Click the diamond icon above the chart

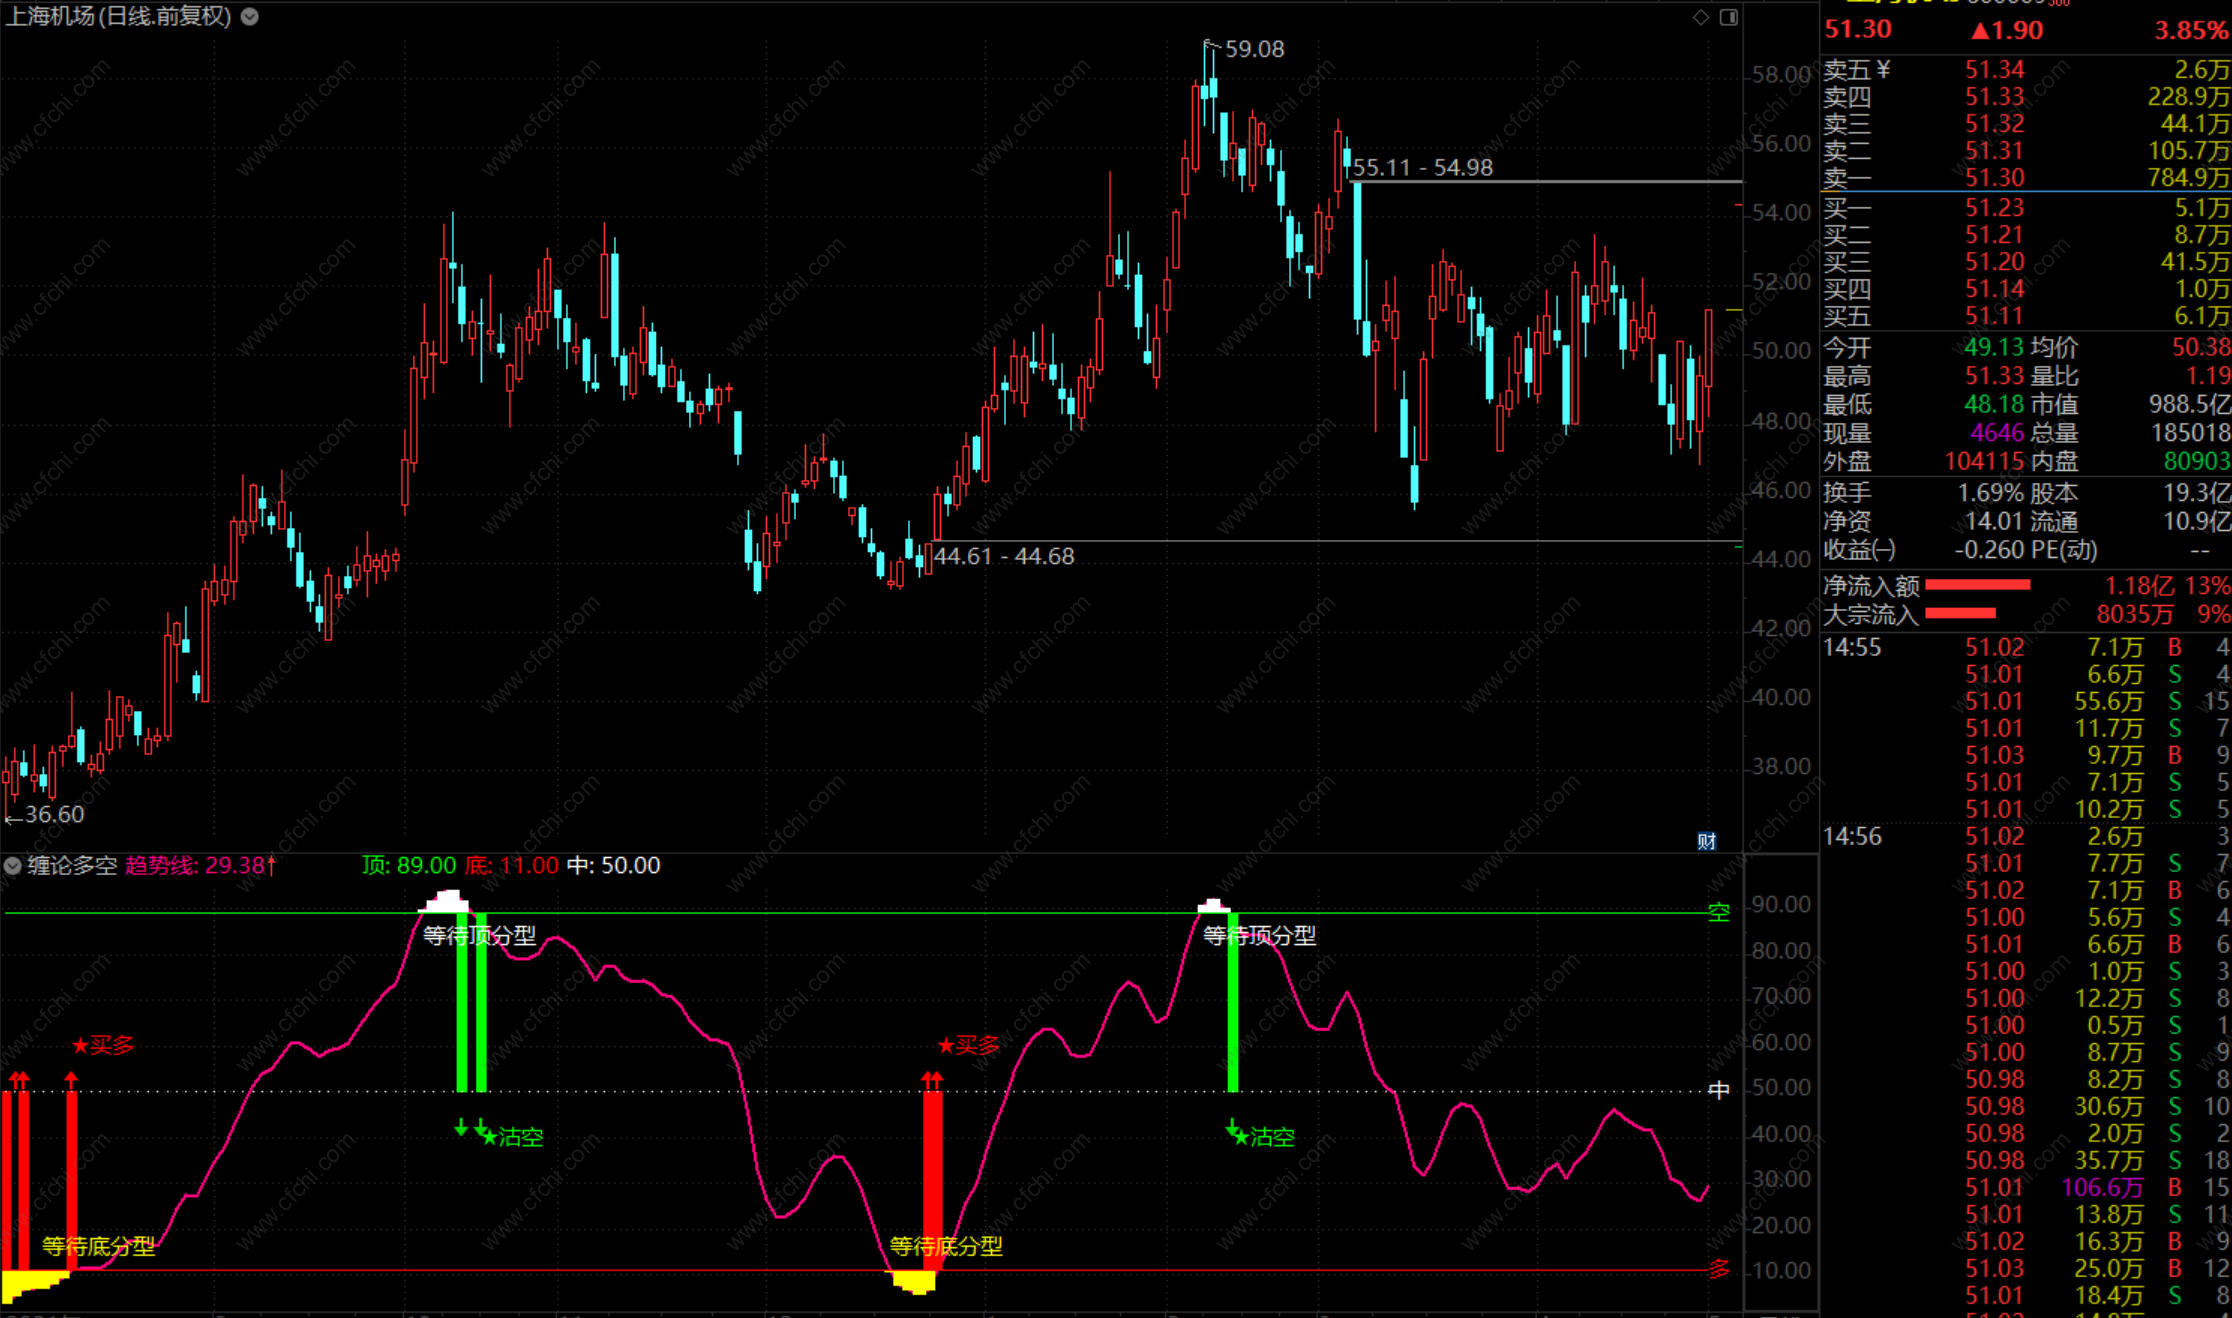[1701, 17]
